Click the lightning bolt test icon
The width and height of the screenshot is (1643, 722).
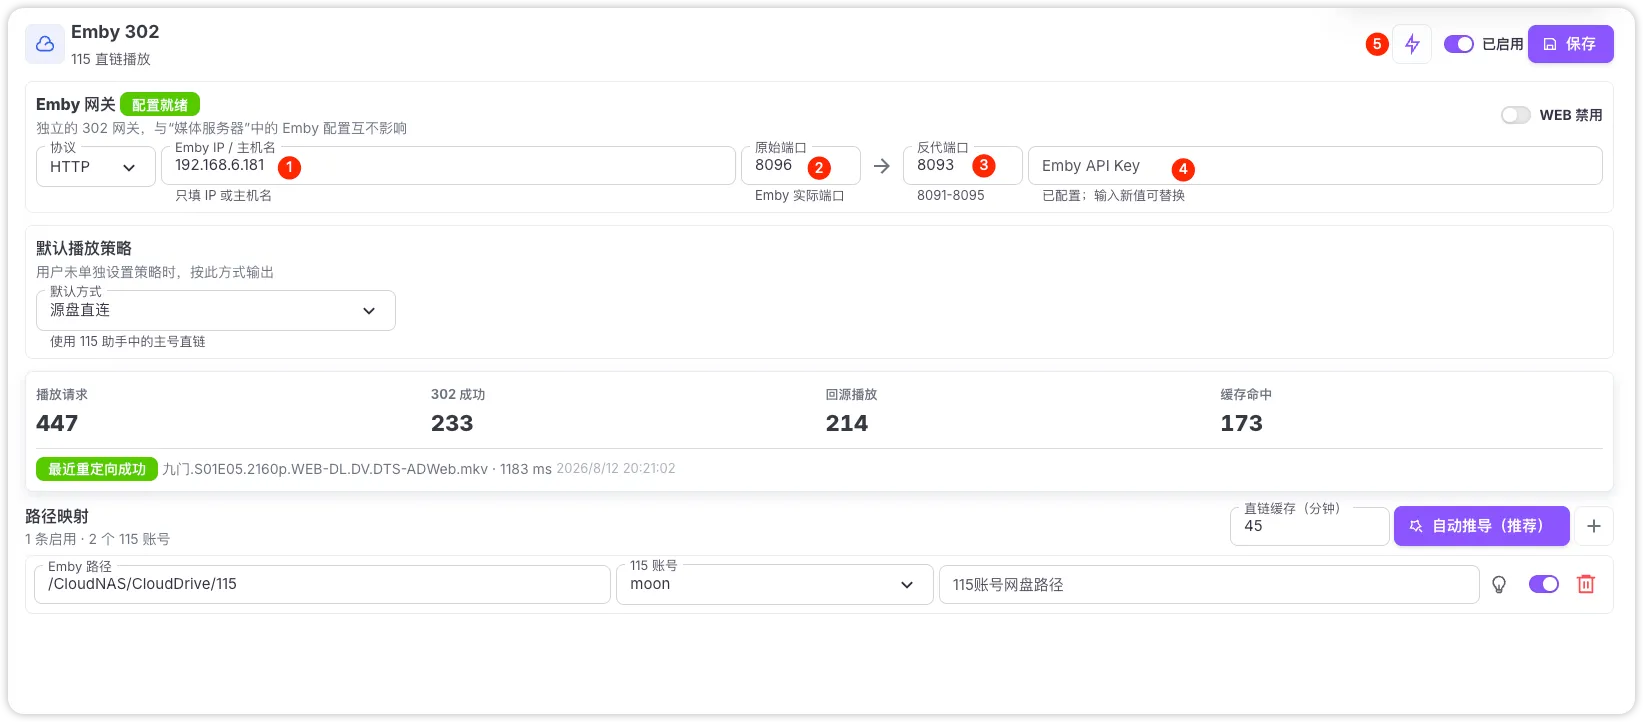1412,44
